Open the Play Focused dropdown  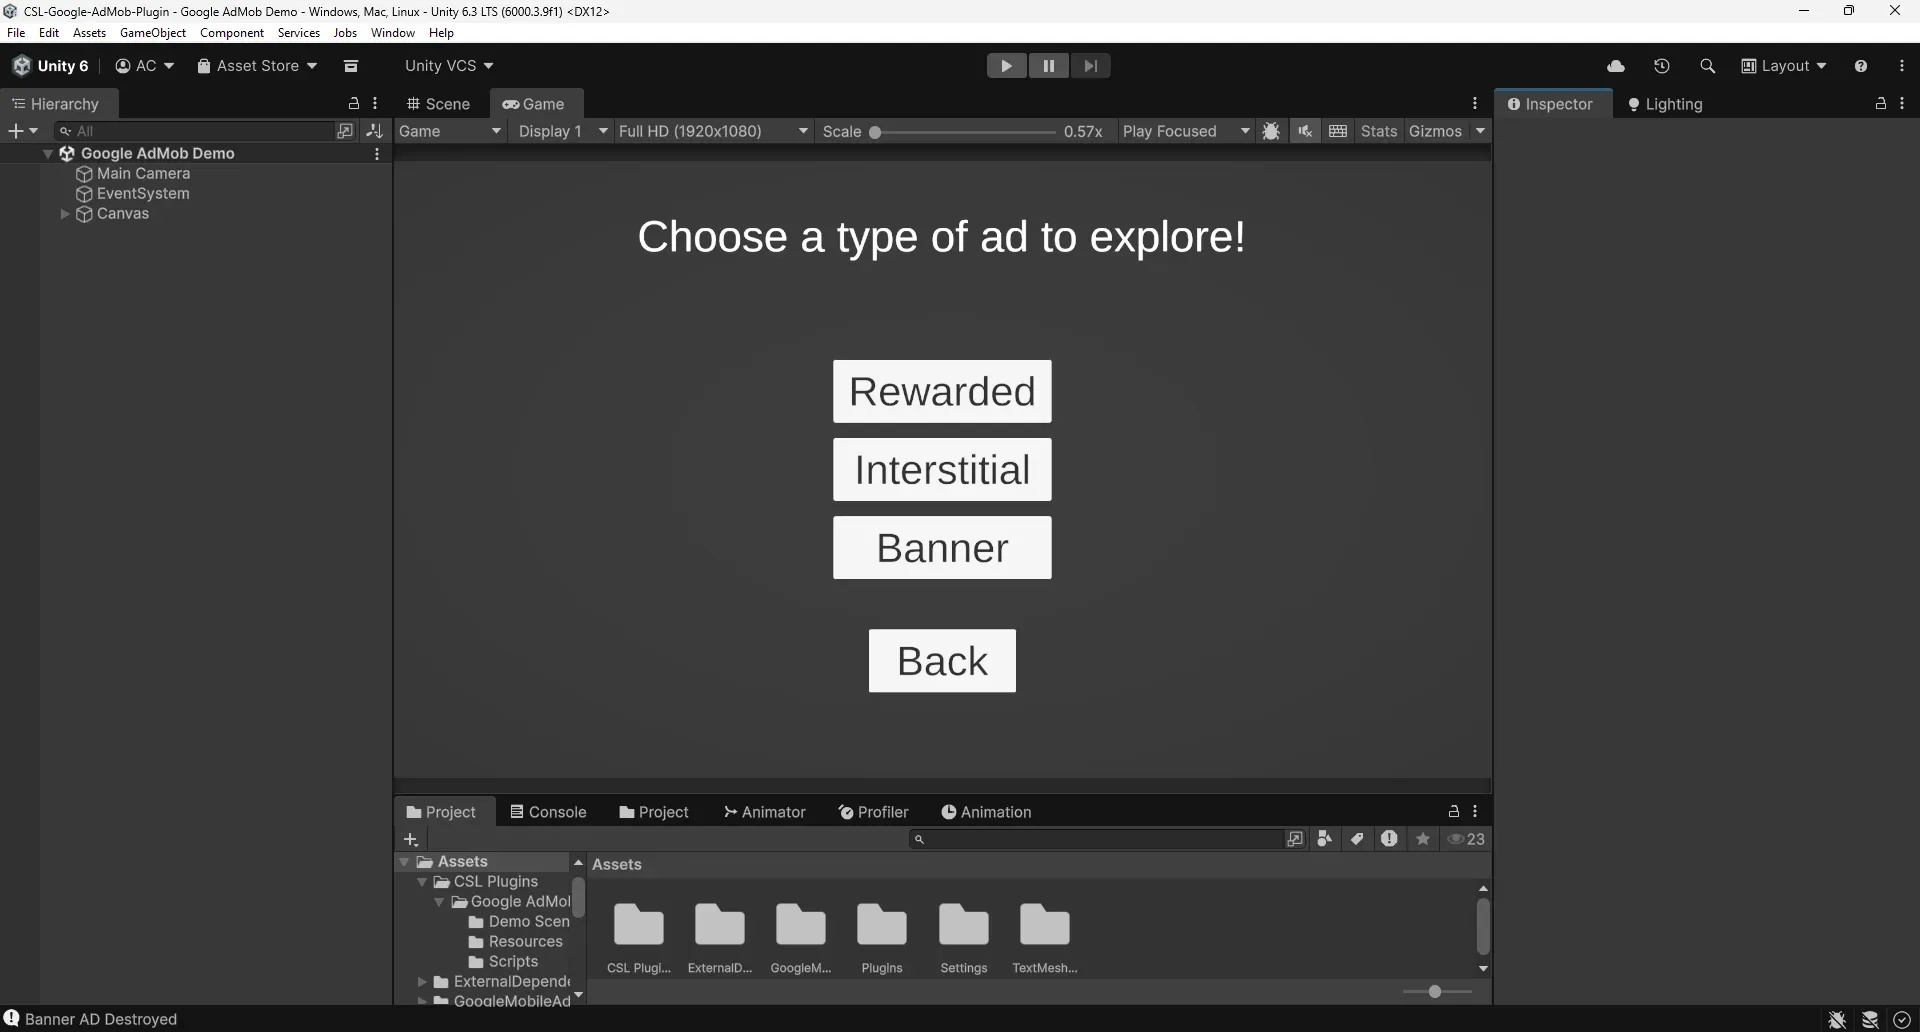click(1186, 131)
